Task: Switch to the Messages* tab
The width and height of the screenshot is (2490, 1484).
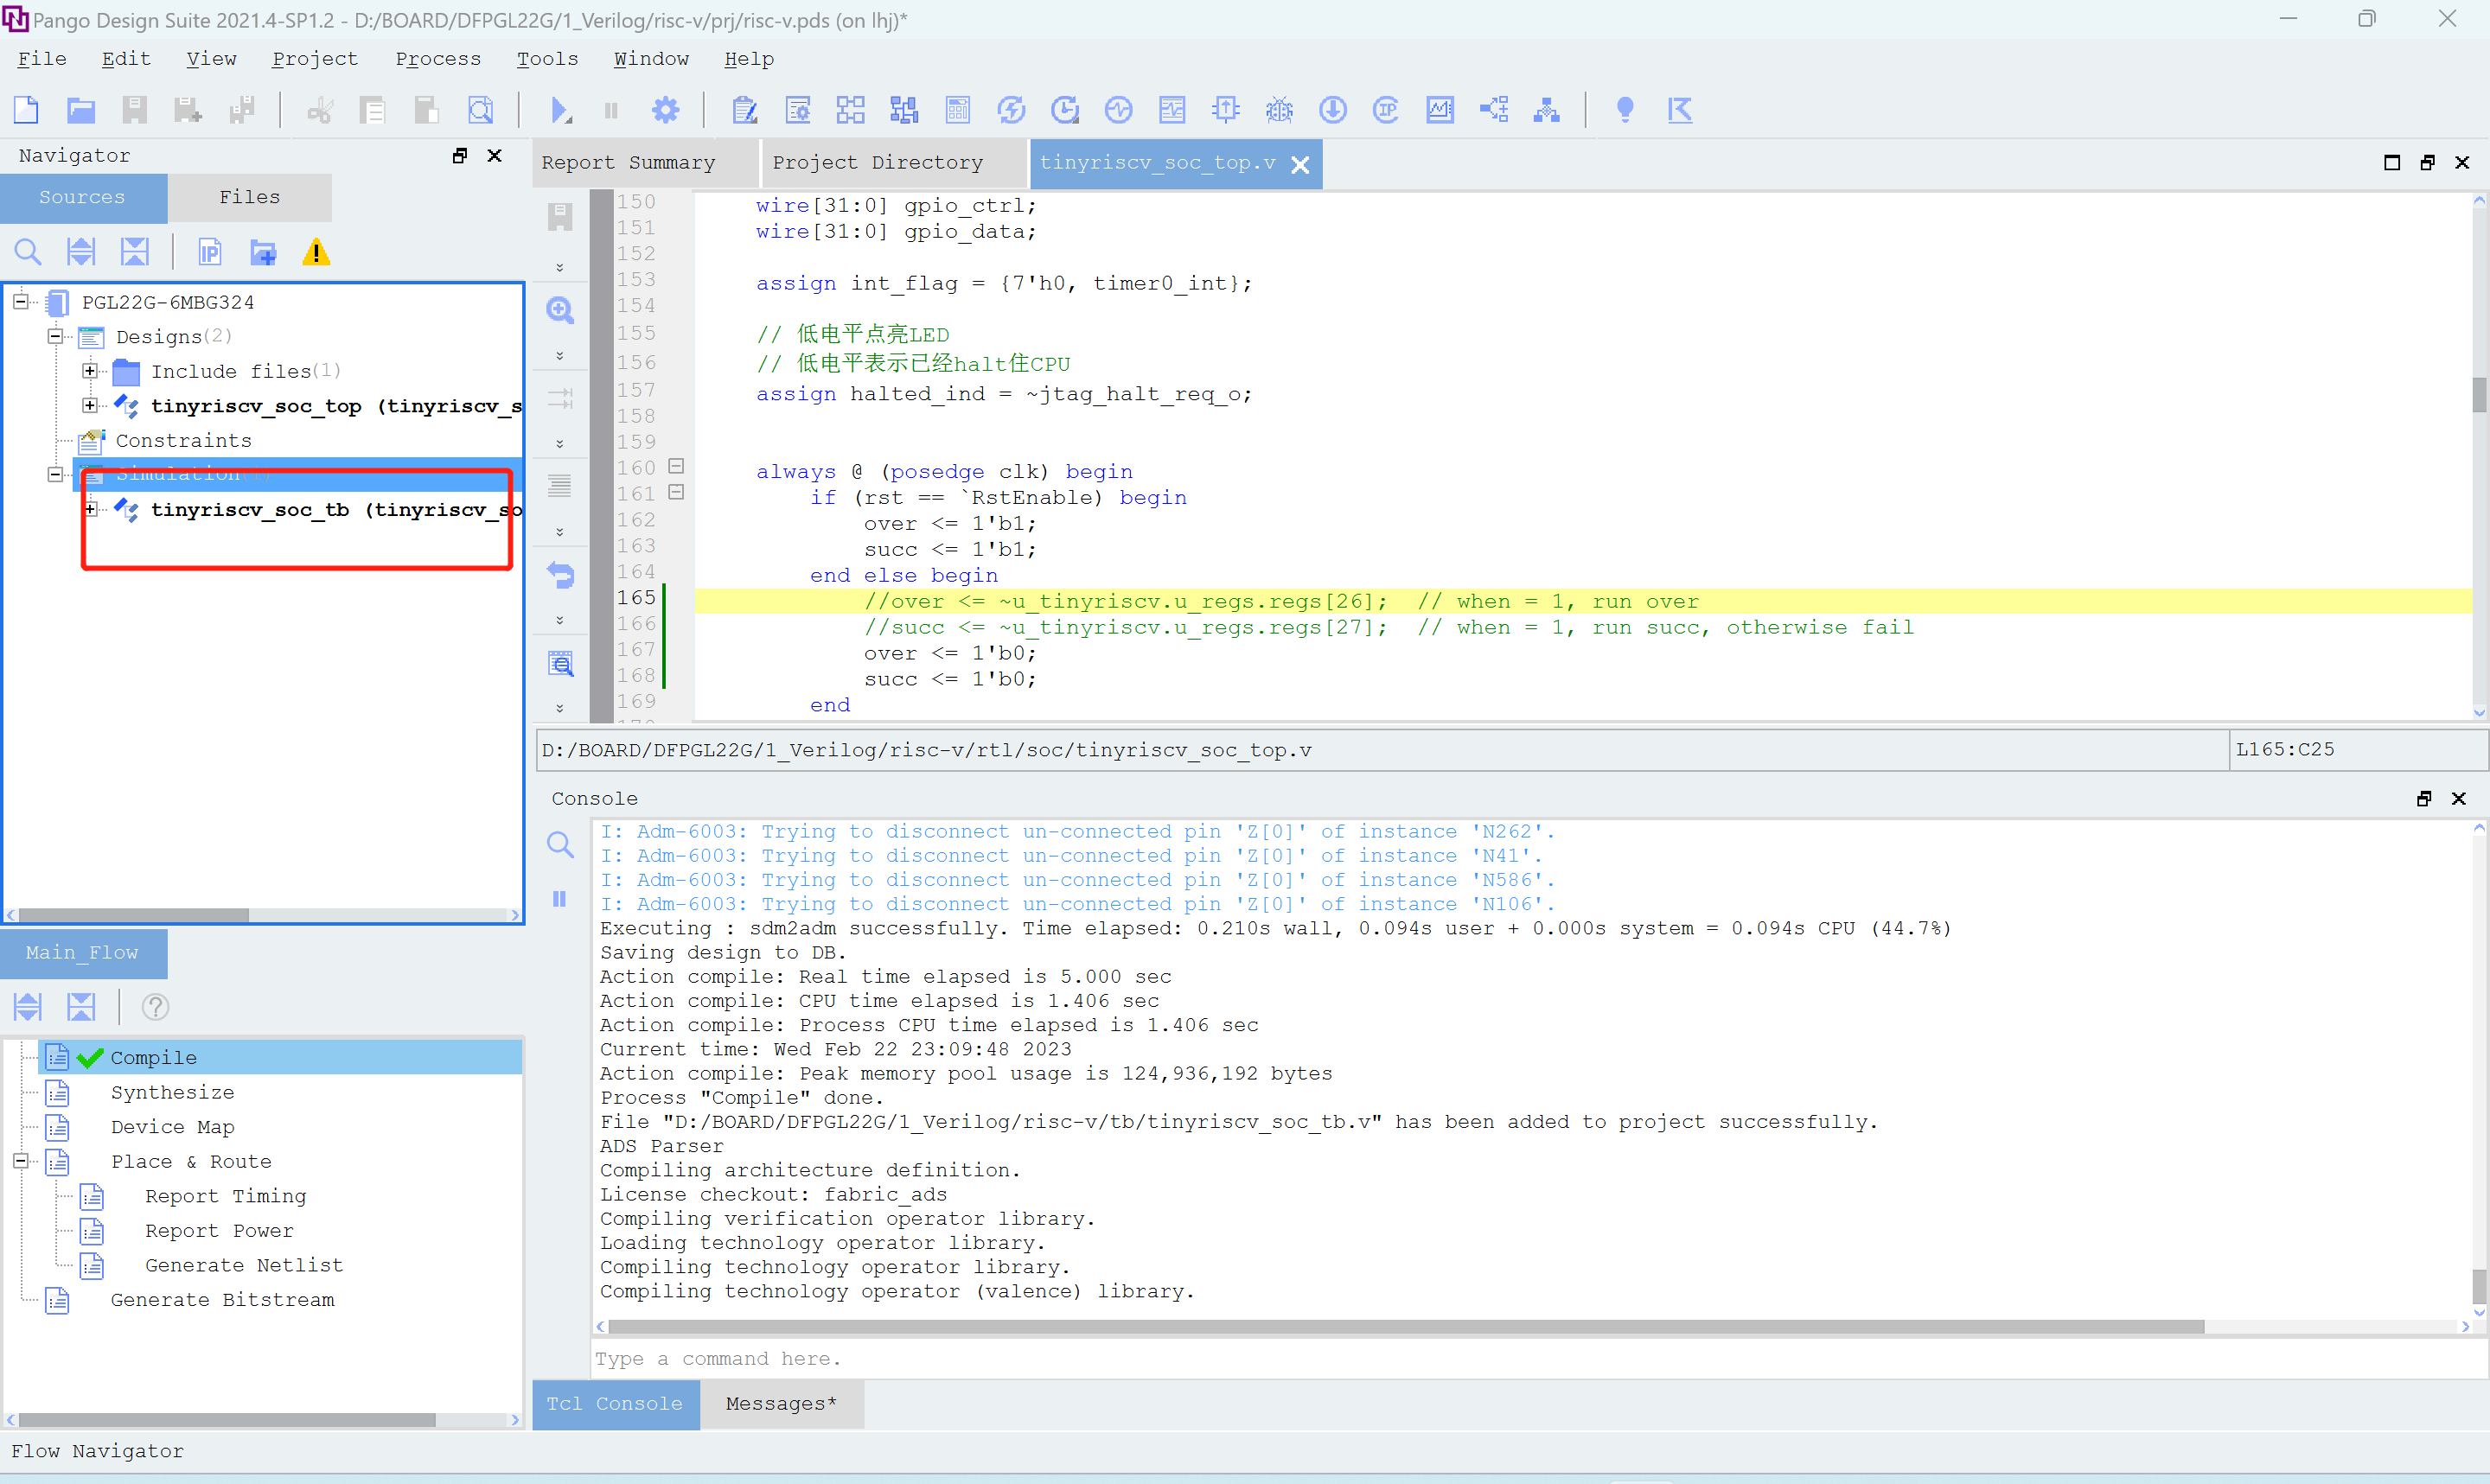Action: (781, 1404)
